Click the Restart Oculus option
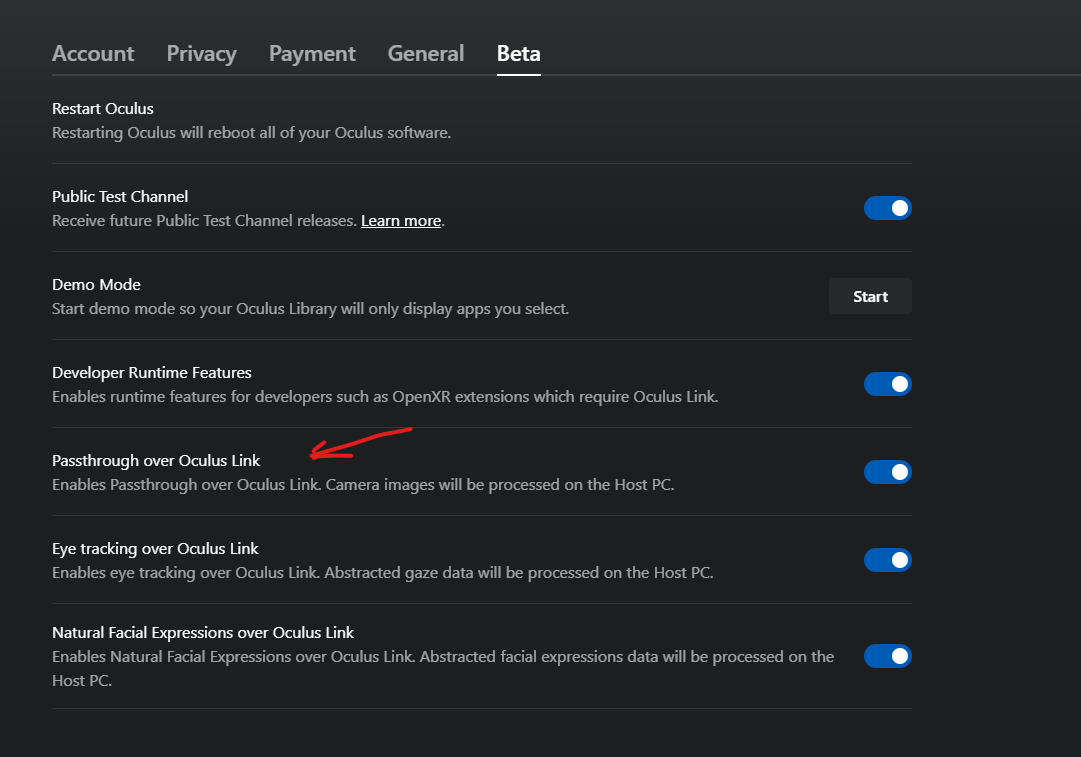The height and width of the screenshot is (757, 1081). 102,108
